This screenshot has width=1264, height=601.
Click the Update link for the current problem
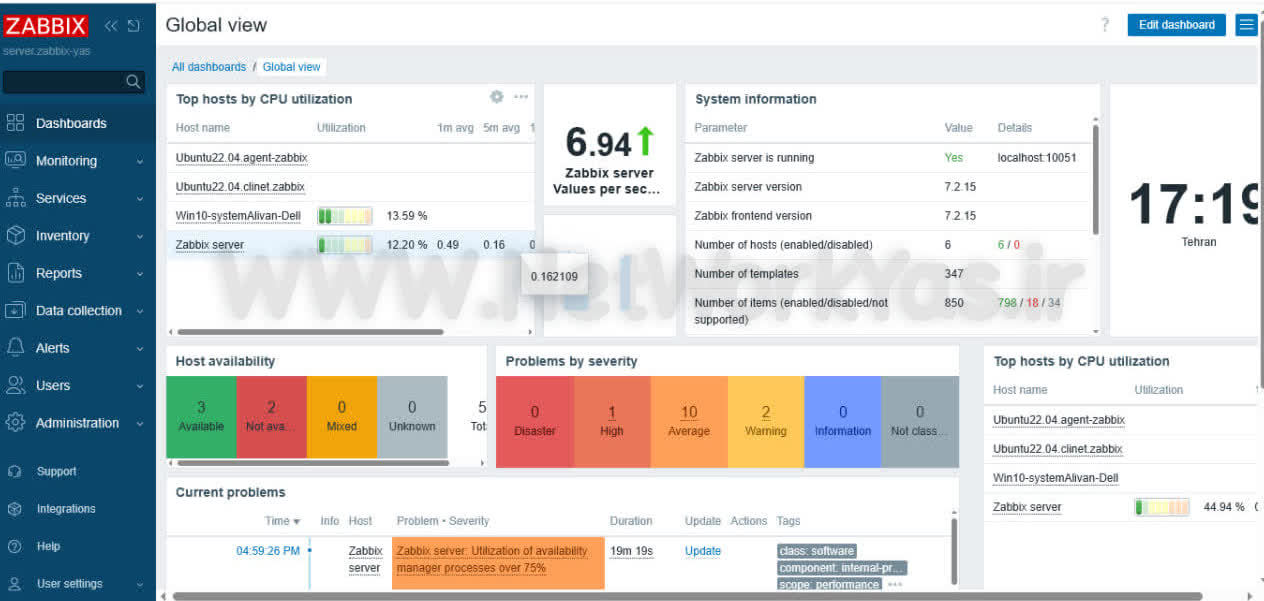point(703,551)
